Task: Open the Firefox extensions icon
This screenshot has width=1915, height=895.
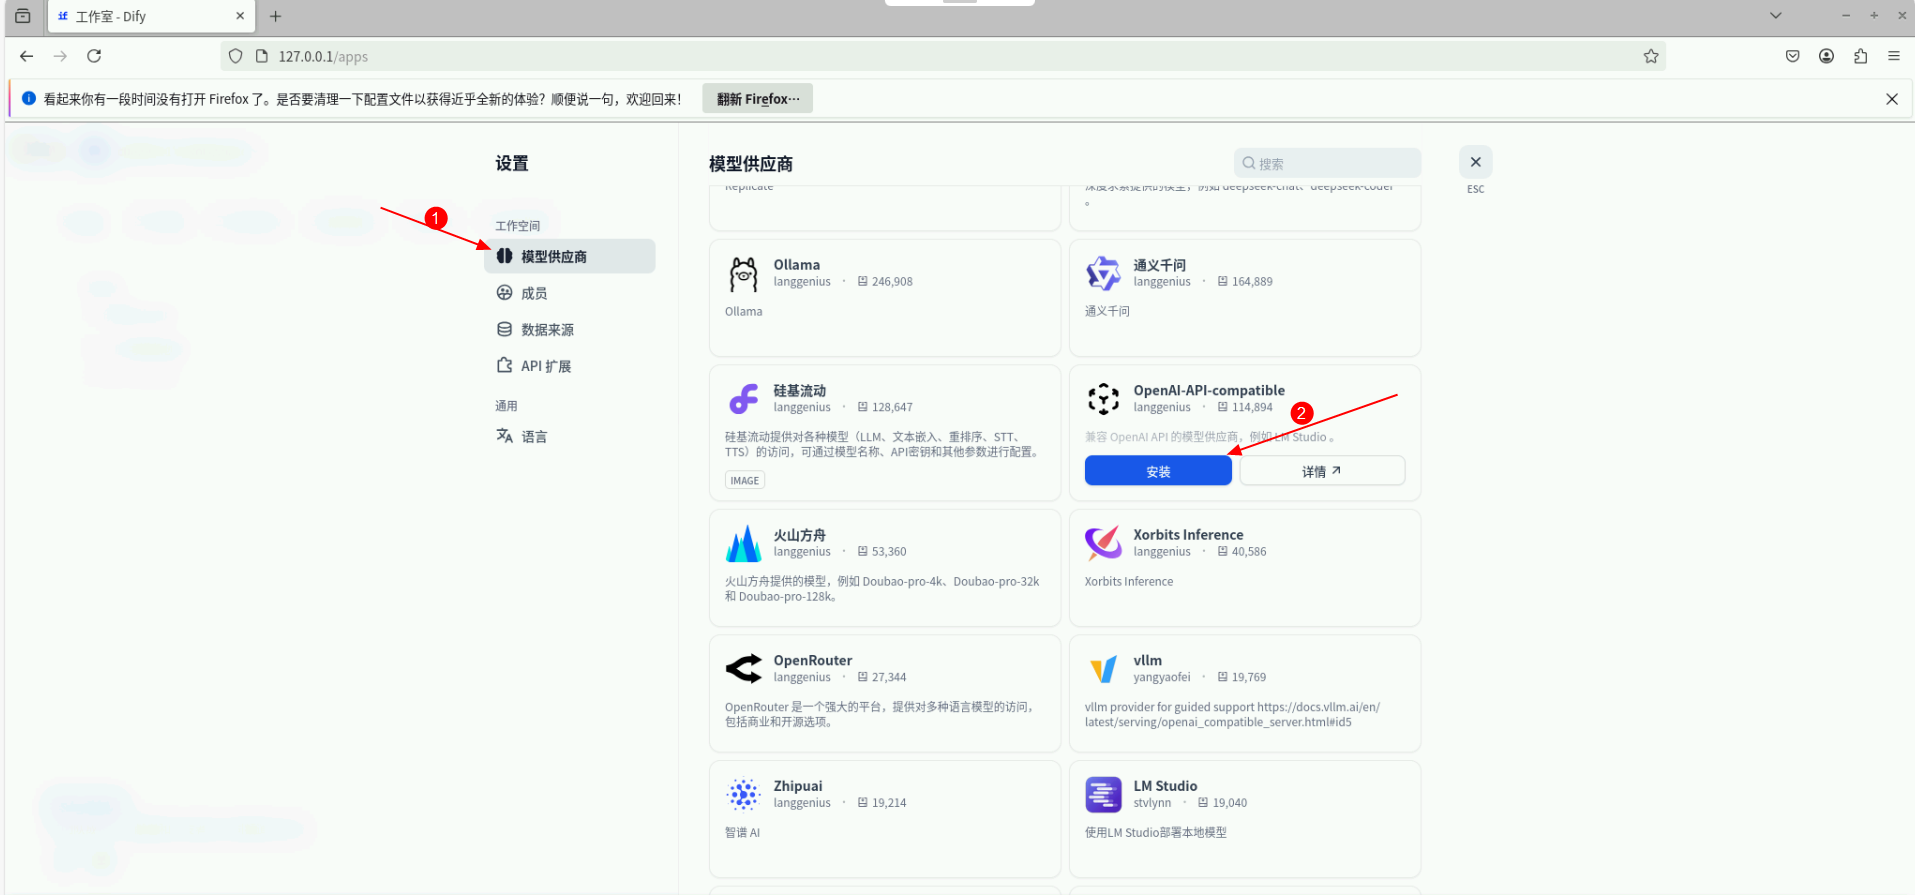Action: point(1860,56)
